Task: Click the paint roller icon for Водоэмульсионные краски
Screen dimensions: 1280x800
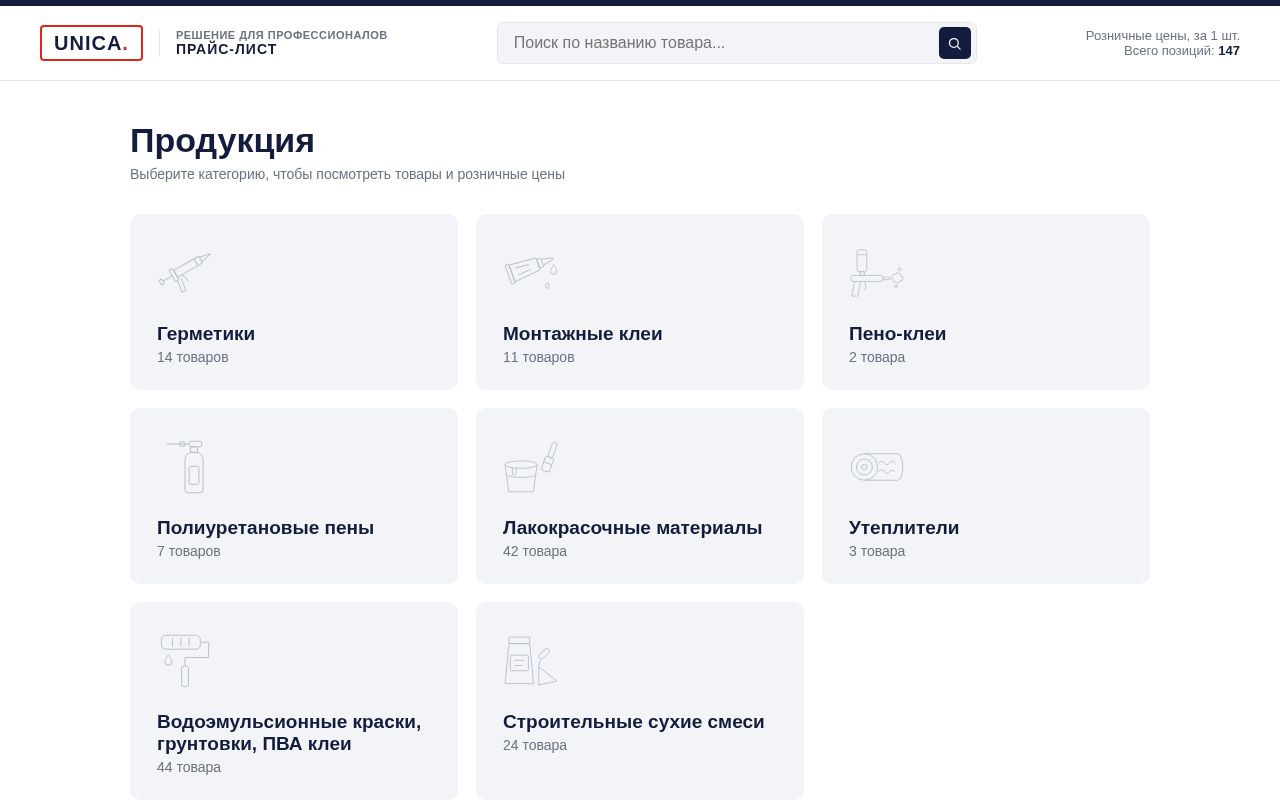Action: (185, 659)
